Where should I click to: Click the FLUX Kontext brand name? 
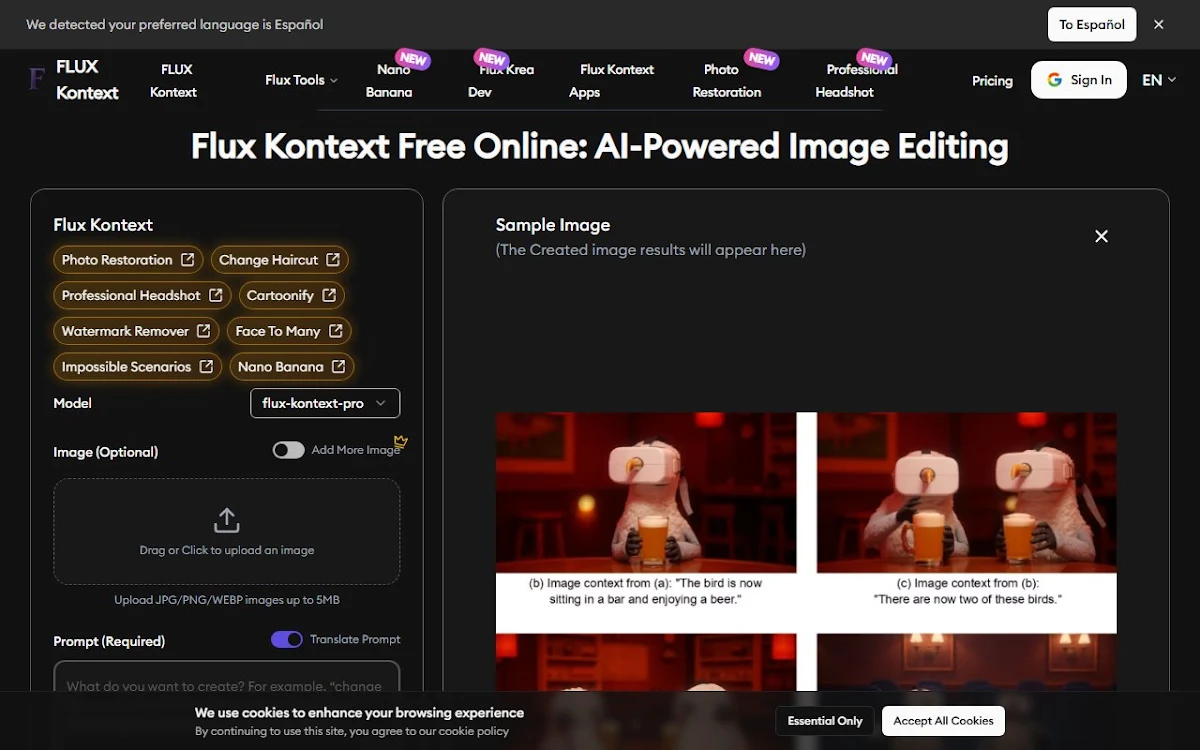coord(87,80)
